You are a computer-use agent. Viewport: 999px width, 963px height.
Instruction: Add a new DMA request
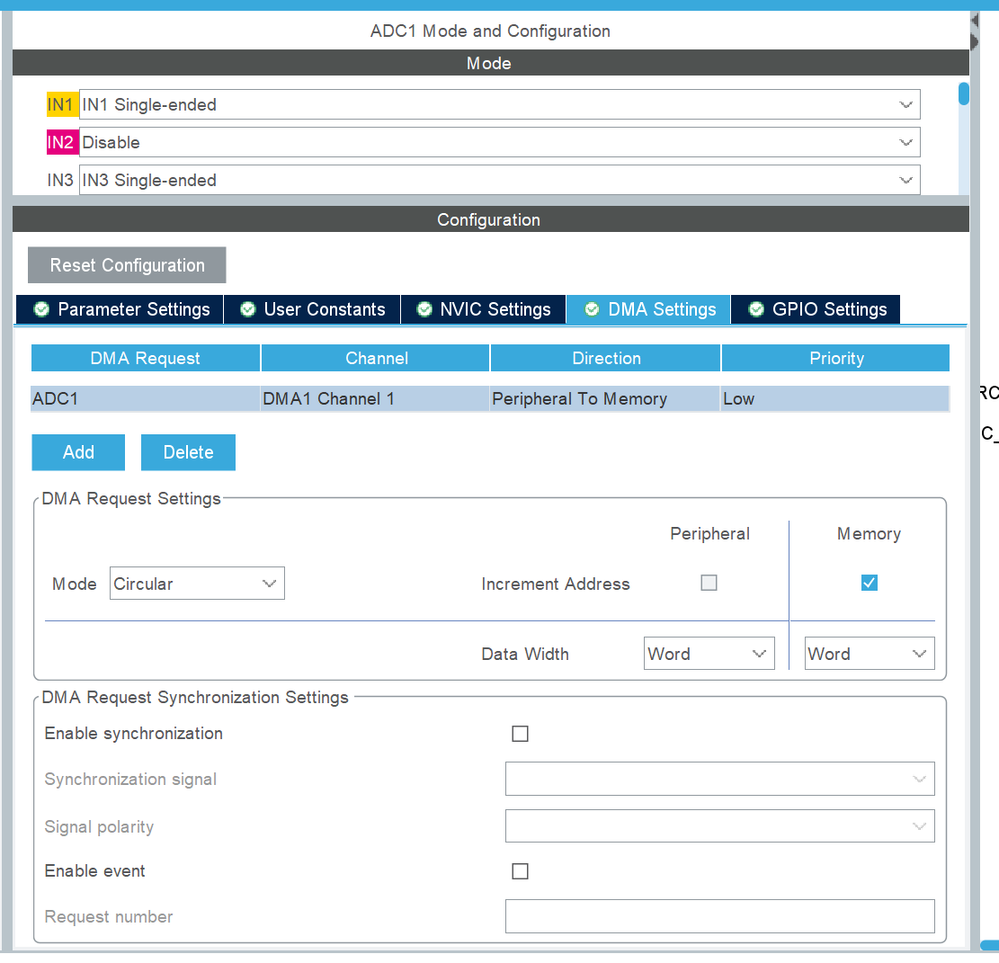pyautogui.click(x=78, y=453)
